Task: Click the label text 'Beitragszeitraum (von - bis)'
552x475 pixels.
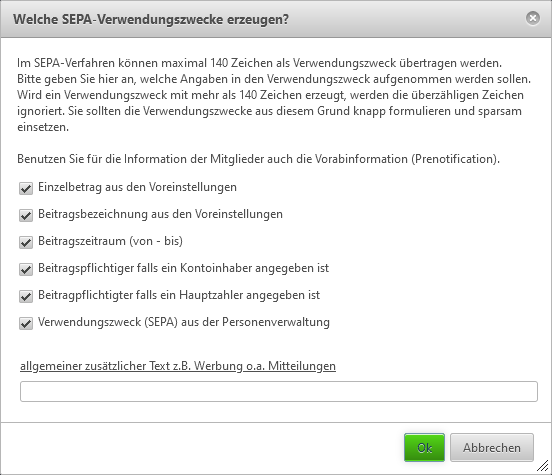Action: tap(110, 241)
